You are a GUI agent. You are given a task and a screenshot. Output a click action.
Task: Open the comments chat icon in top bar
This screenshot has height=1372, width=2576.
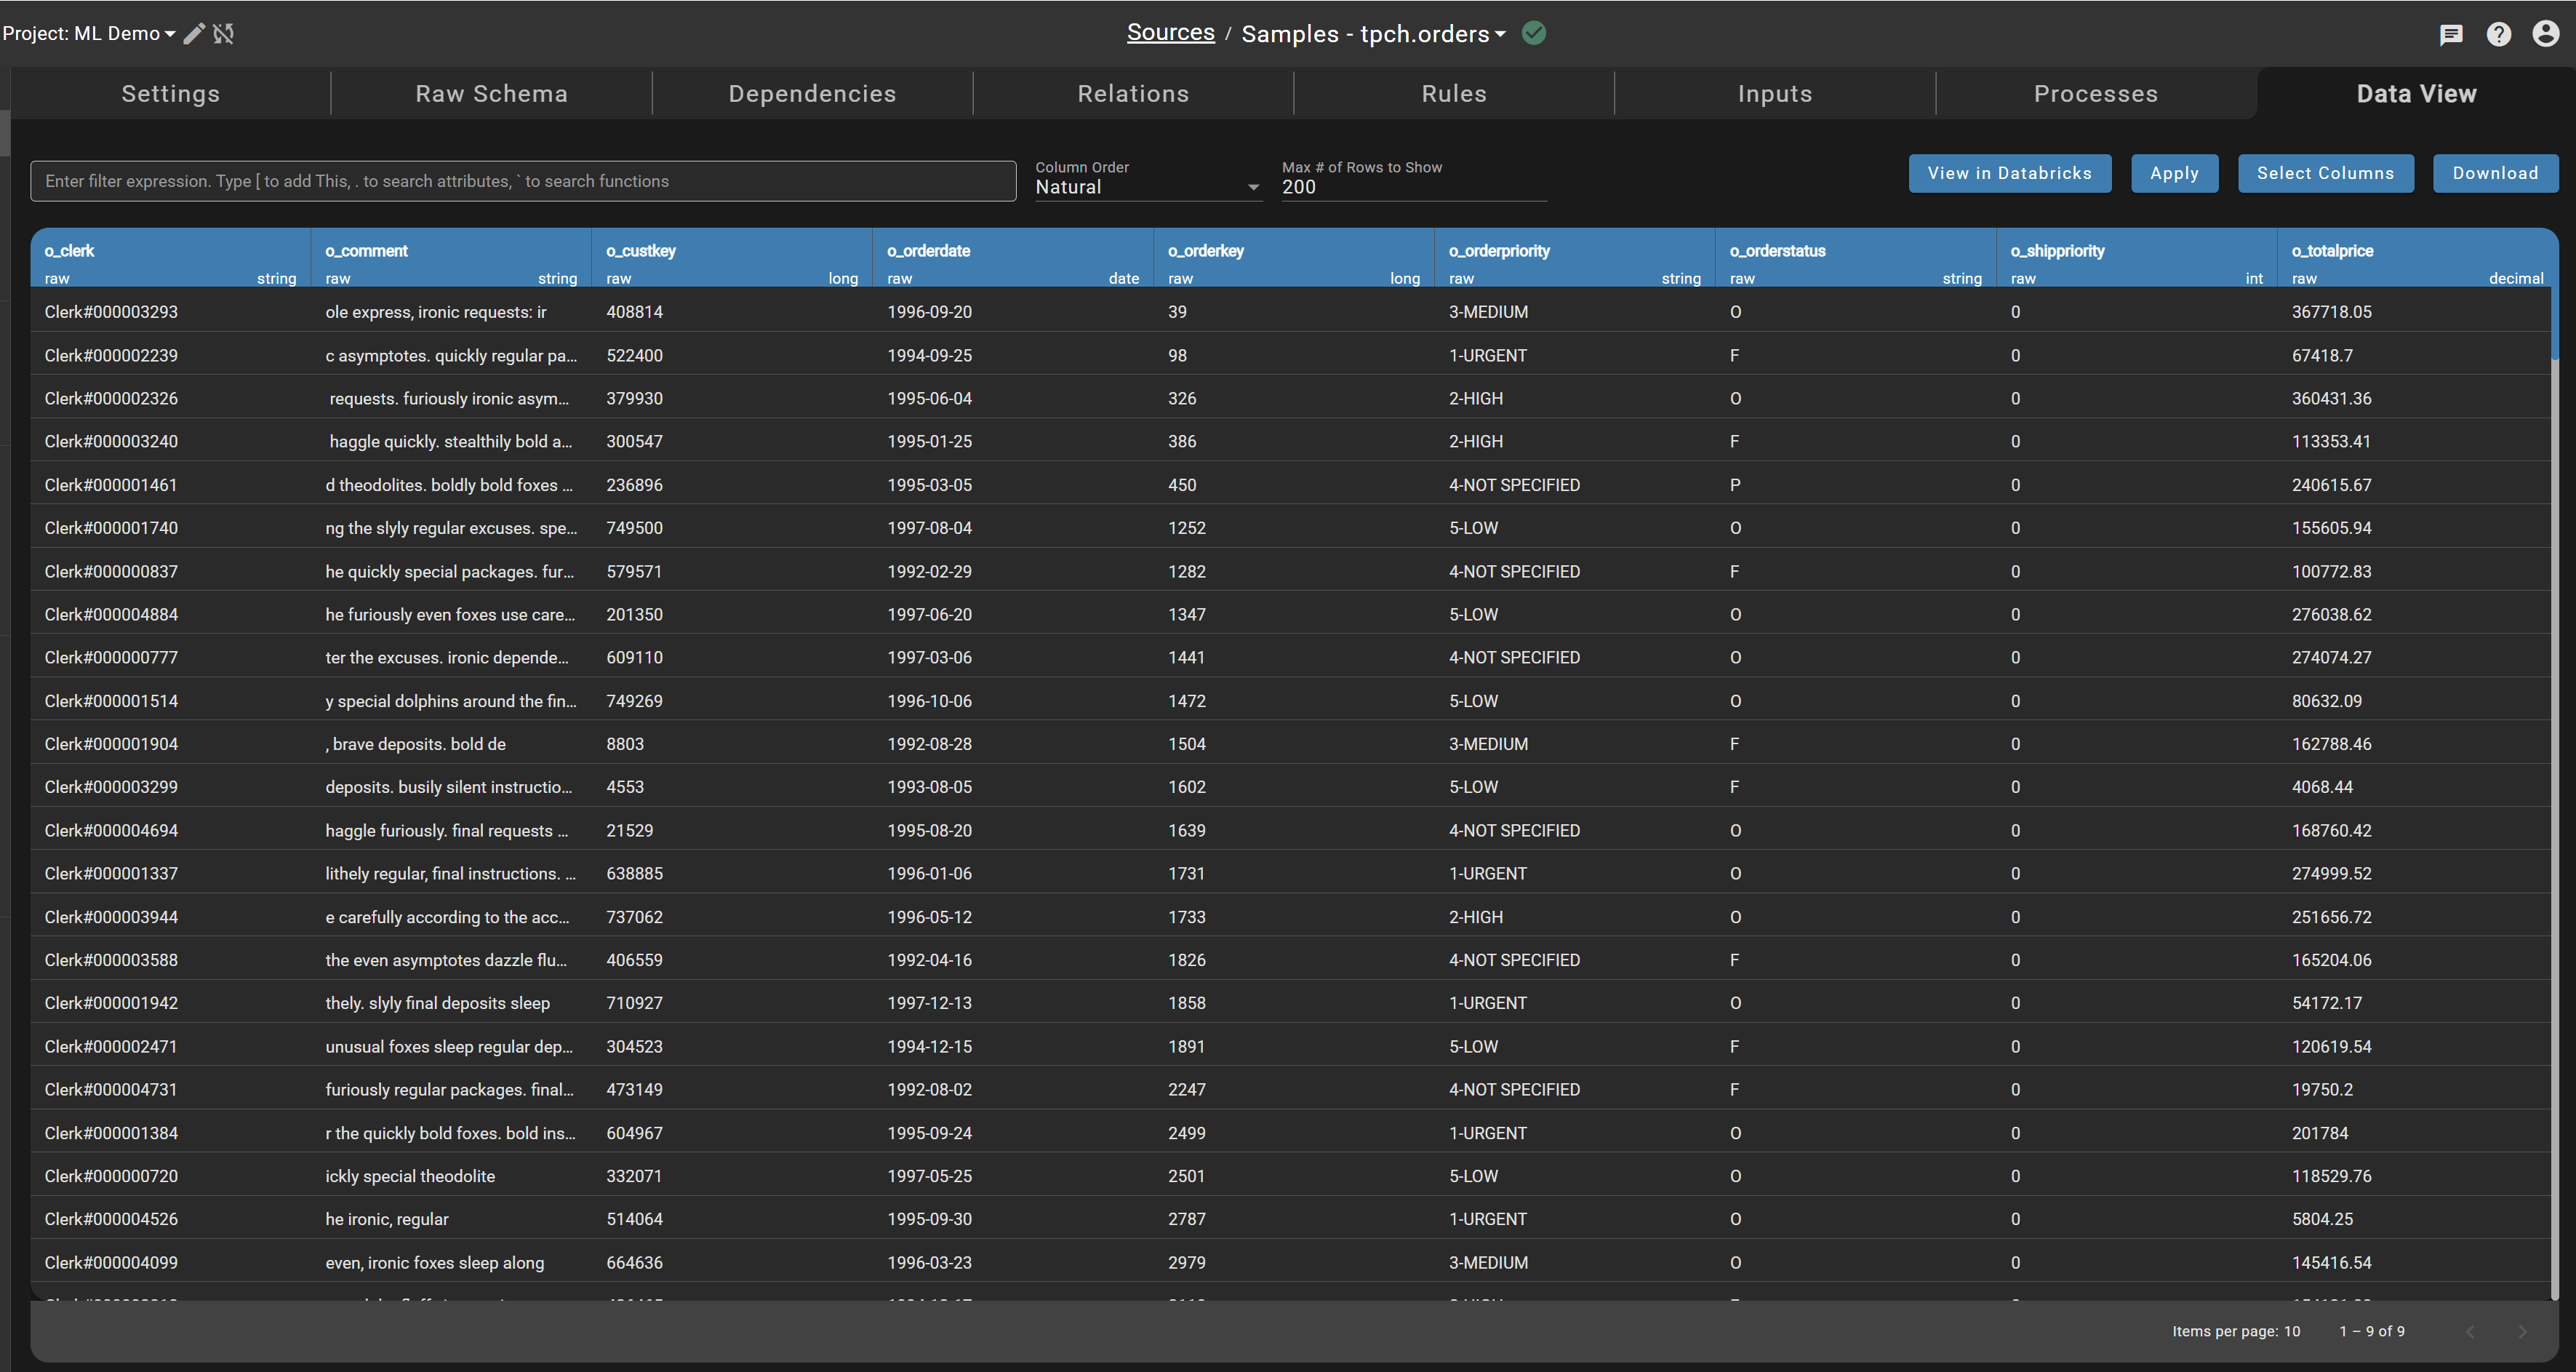coord(2451,34)
